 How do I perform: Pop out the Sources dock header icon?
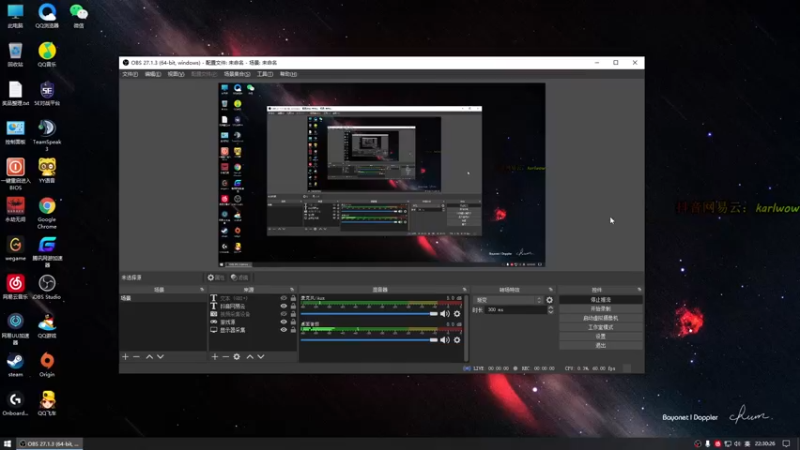tap(292, 290)
